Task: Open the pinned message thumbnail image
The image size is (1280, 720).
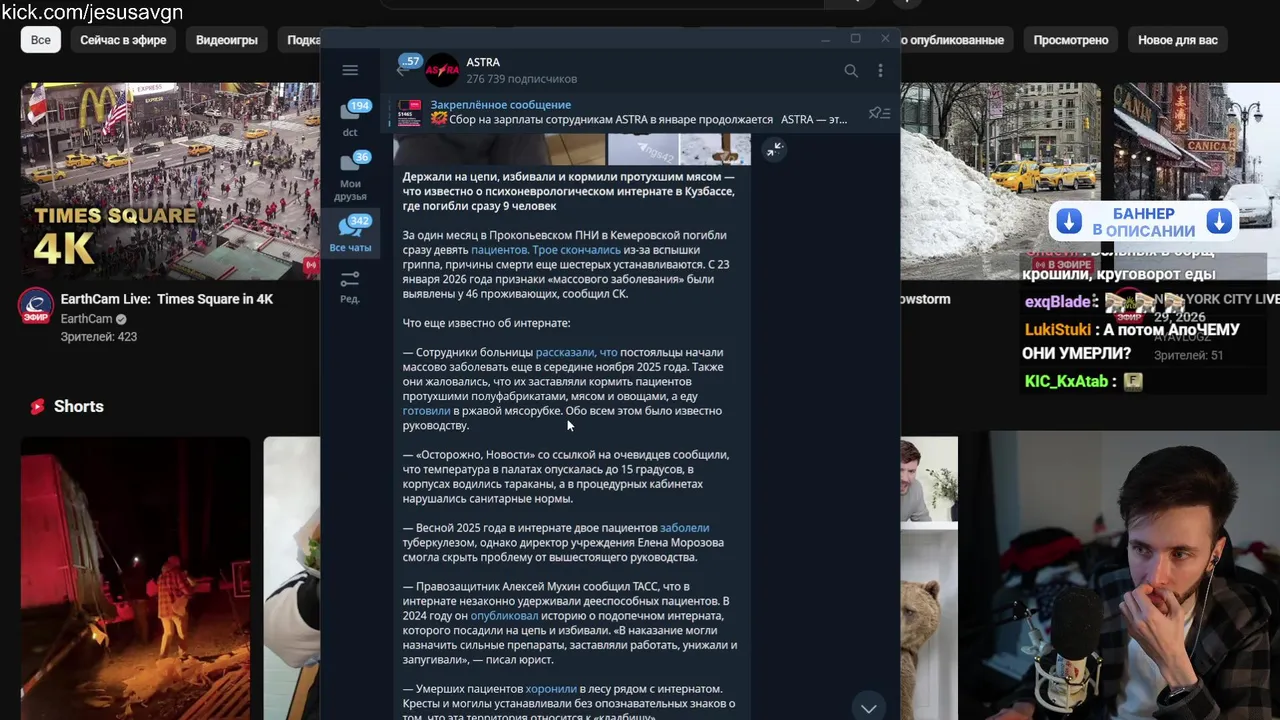Action: pos(409,112)
